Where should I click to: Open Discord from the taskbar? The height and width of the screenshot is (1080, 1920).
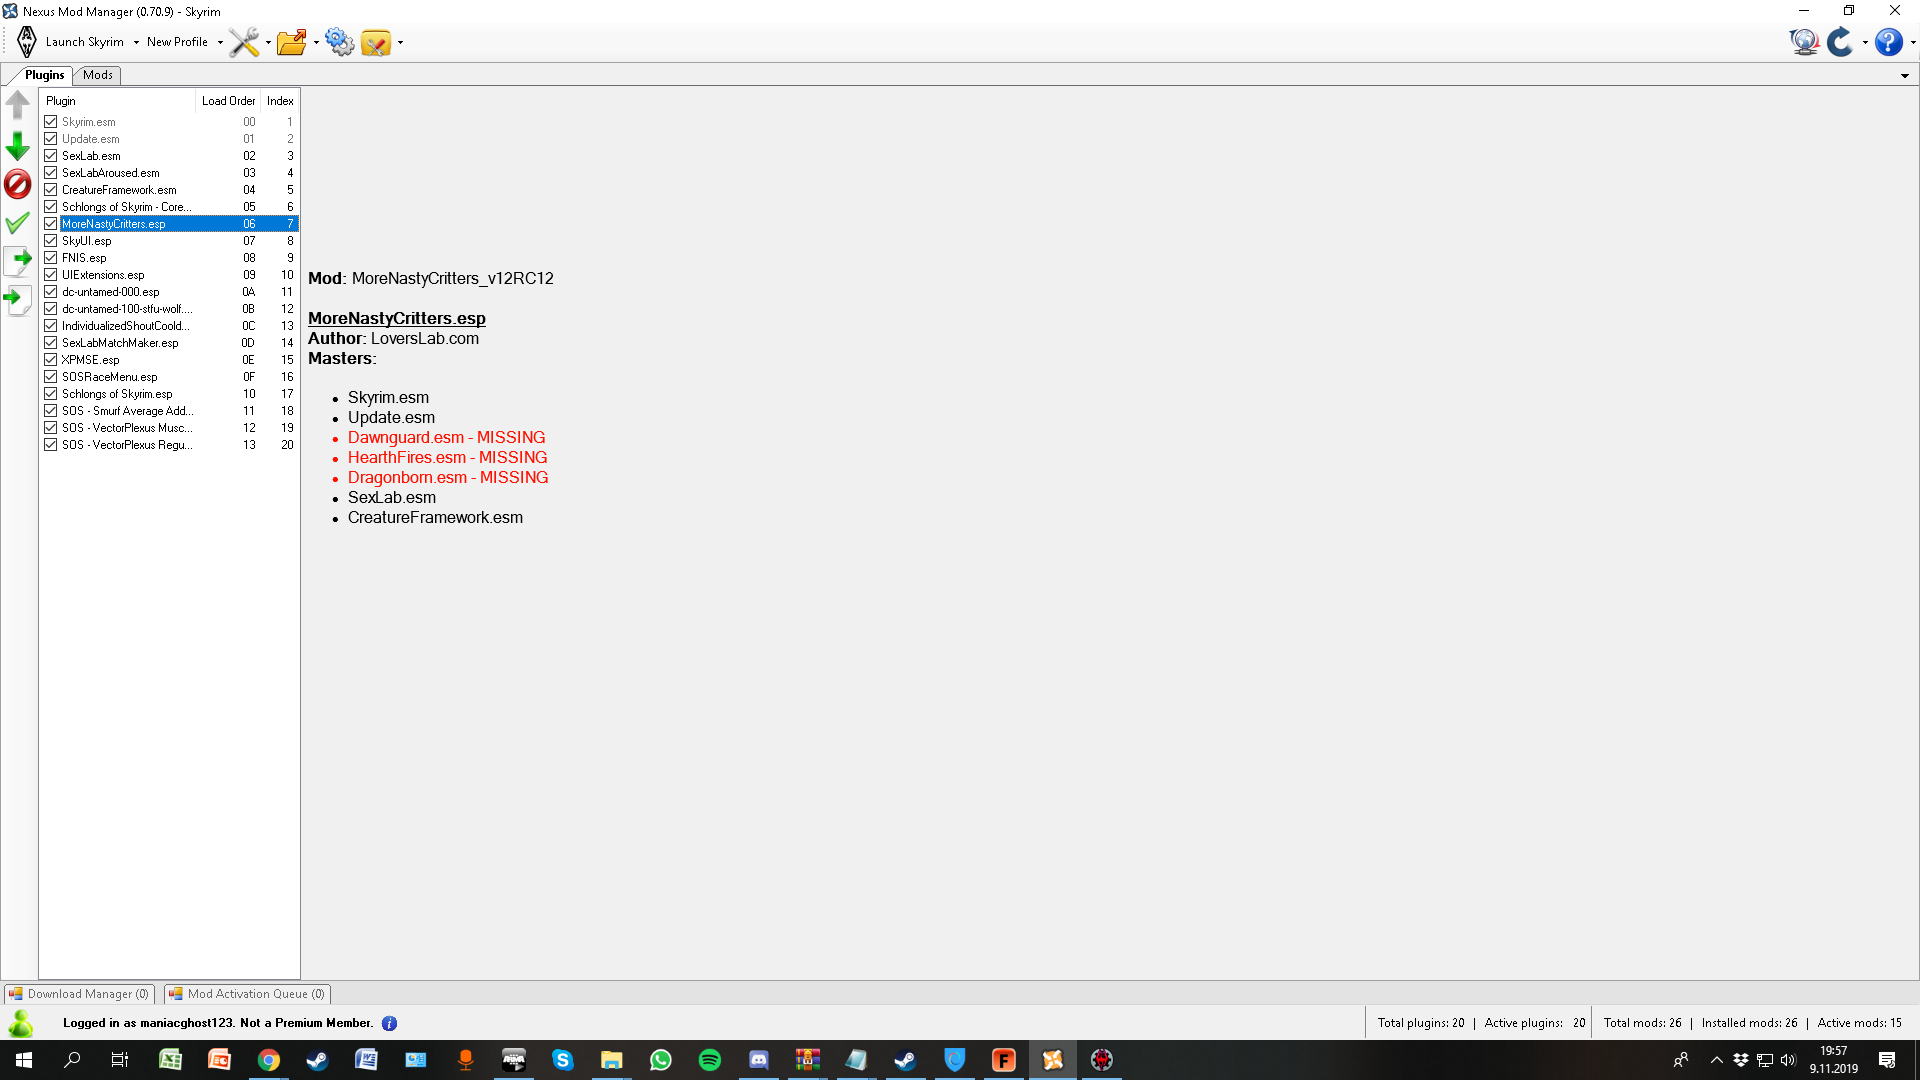tap(759, 1060)
